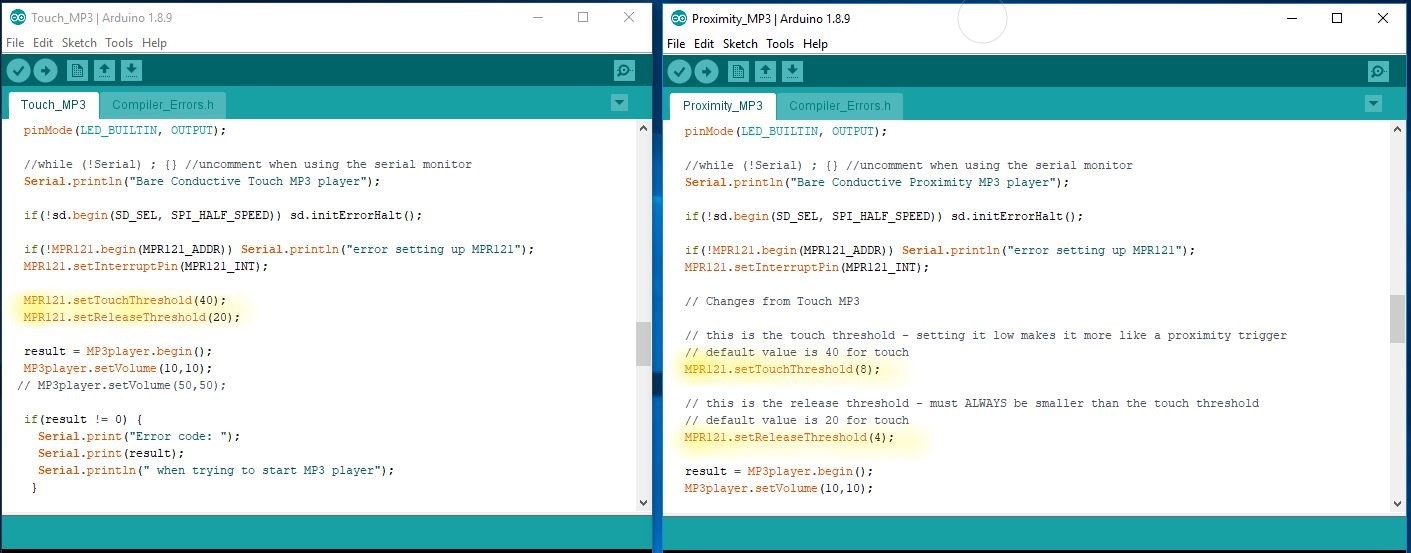This screenshot has height=553, width=1411.
Task: Click Upload arrow icon in Touch_MP3 window
Action: [45, 70]
